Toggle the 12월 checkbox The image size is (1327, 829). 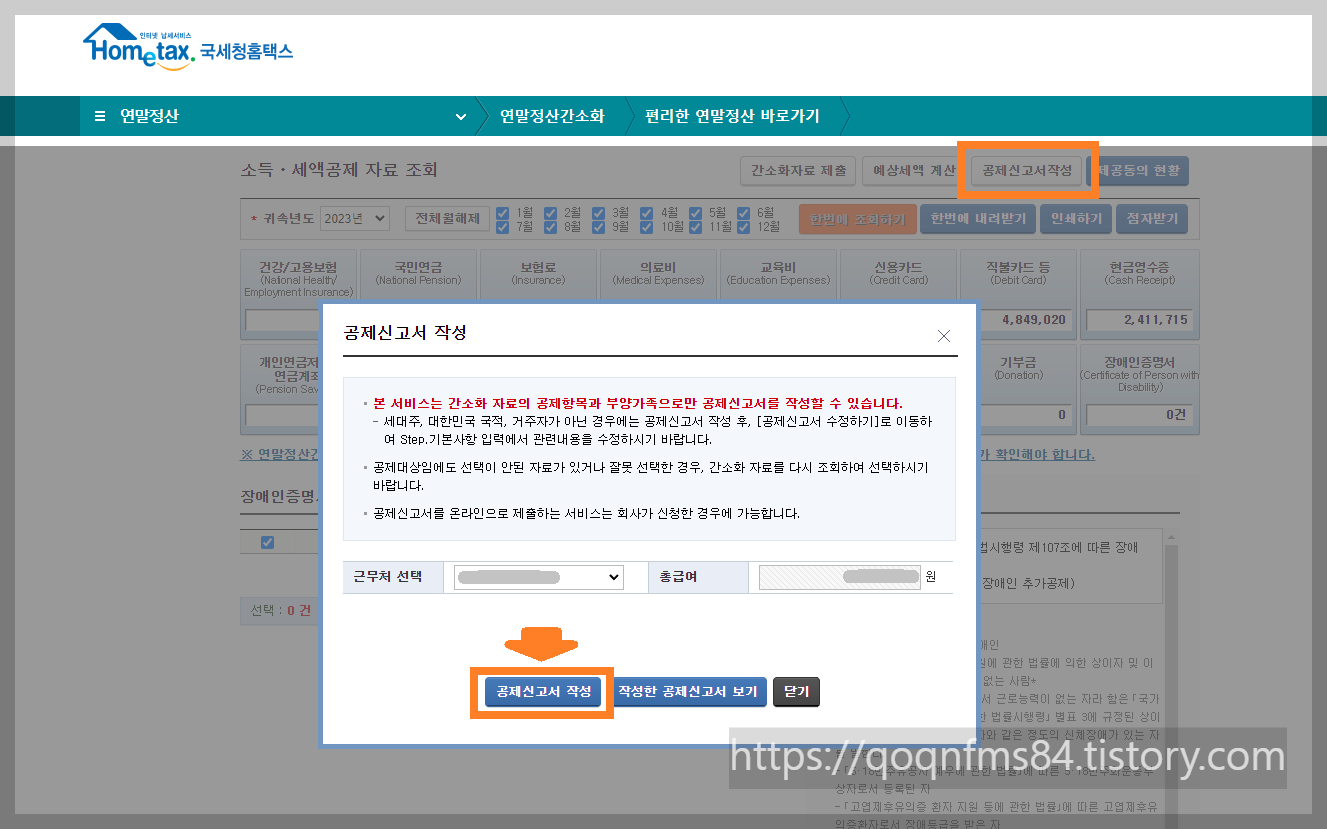point(743,226)
